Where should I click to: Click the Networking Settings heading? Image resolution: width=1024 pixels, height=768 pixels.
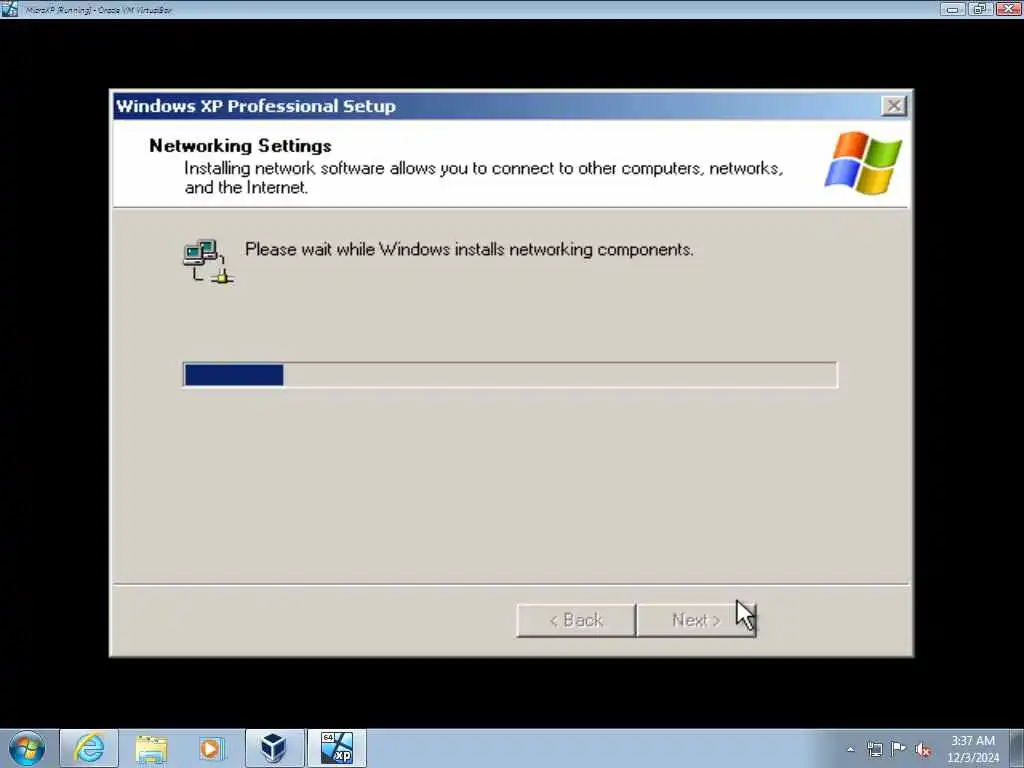coord(240,146)
